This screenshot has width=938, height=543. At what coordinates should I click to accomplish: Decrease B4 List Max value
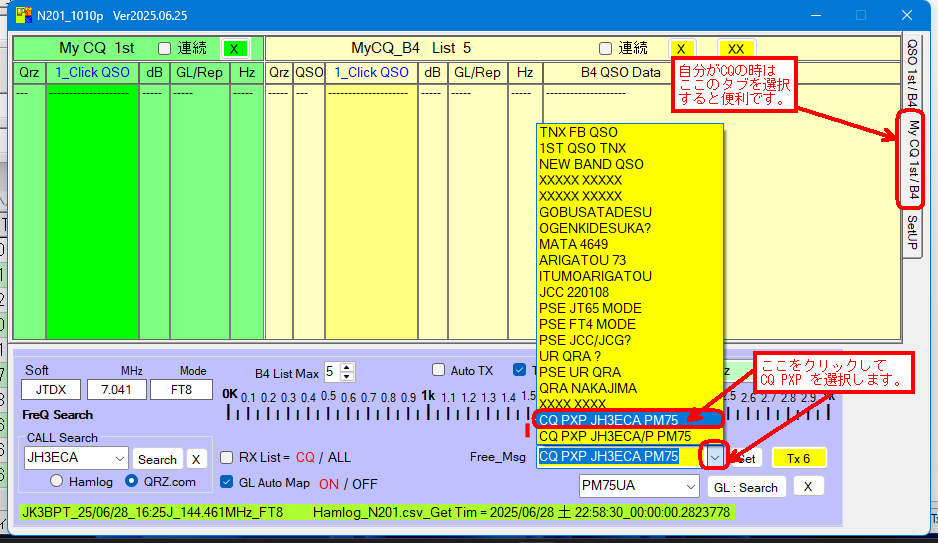(x=346, y=376)
